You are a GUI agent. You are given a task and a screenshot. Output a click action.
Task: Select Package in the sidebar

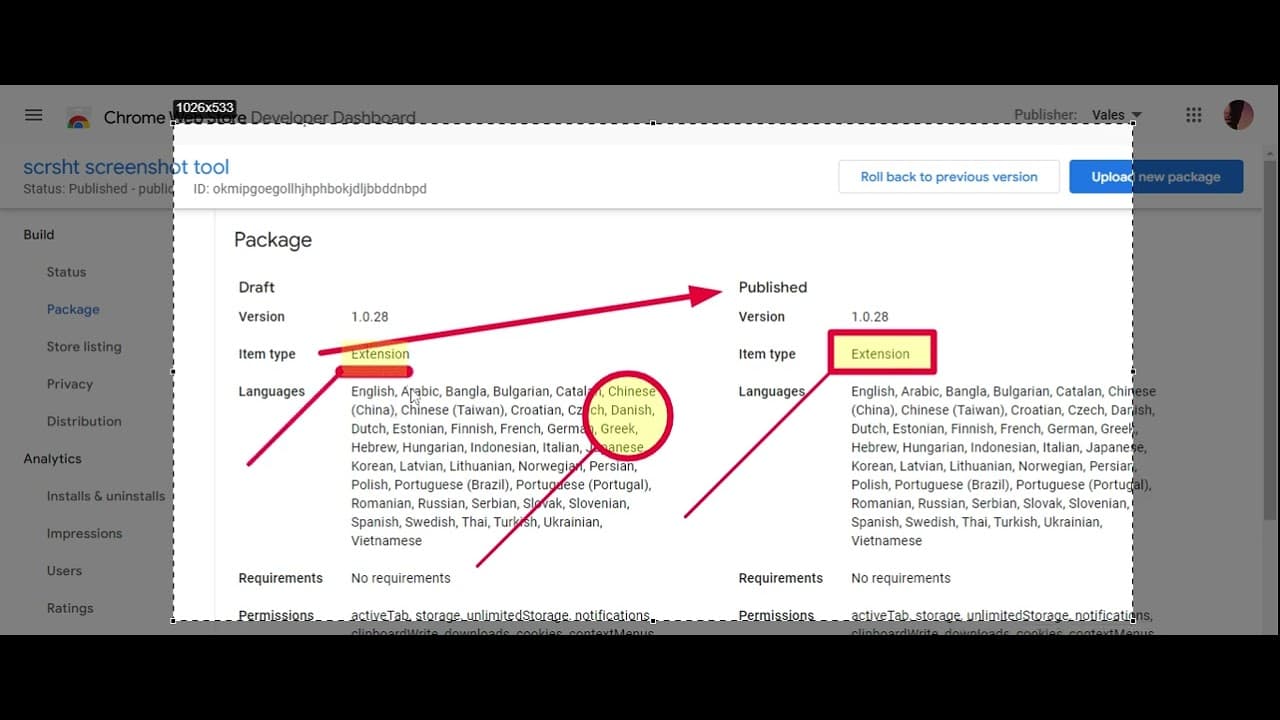point(73,309)
